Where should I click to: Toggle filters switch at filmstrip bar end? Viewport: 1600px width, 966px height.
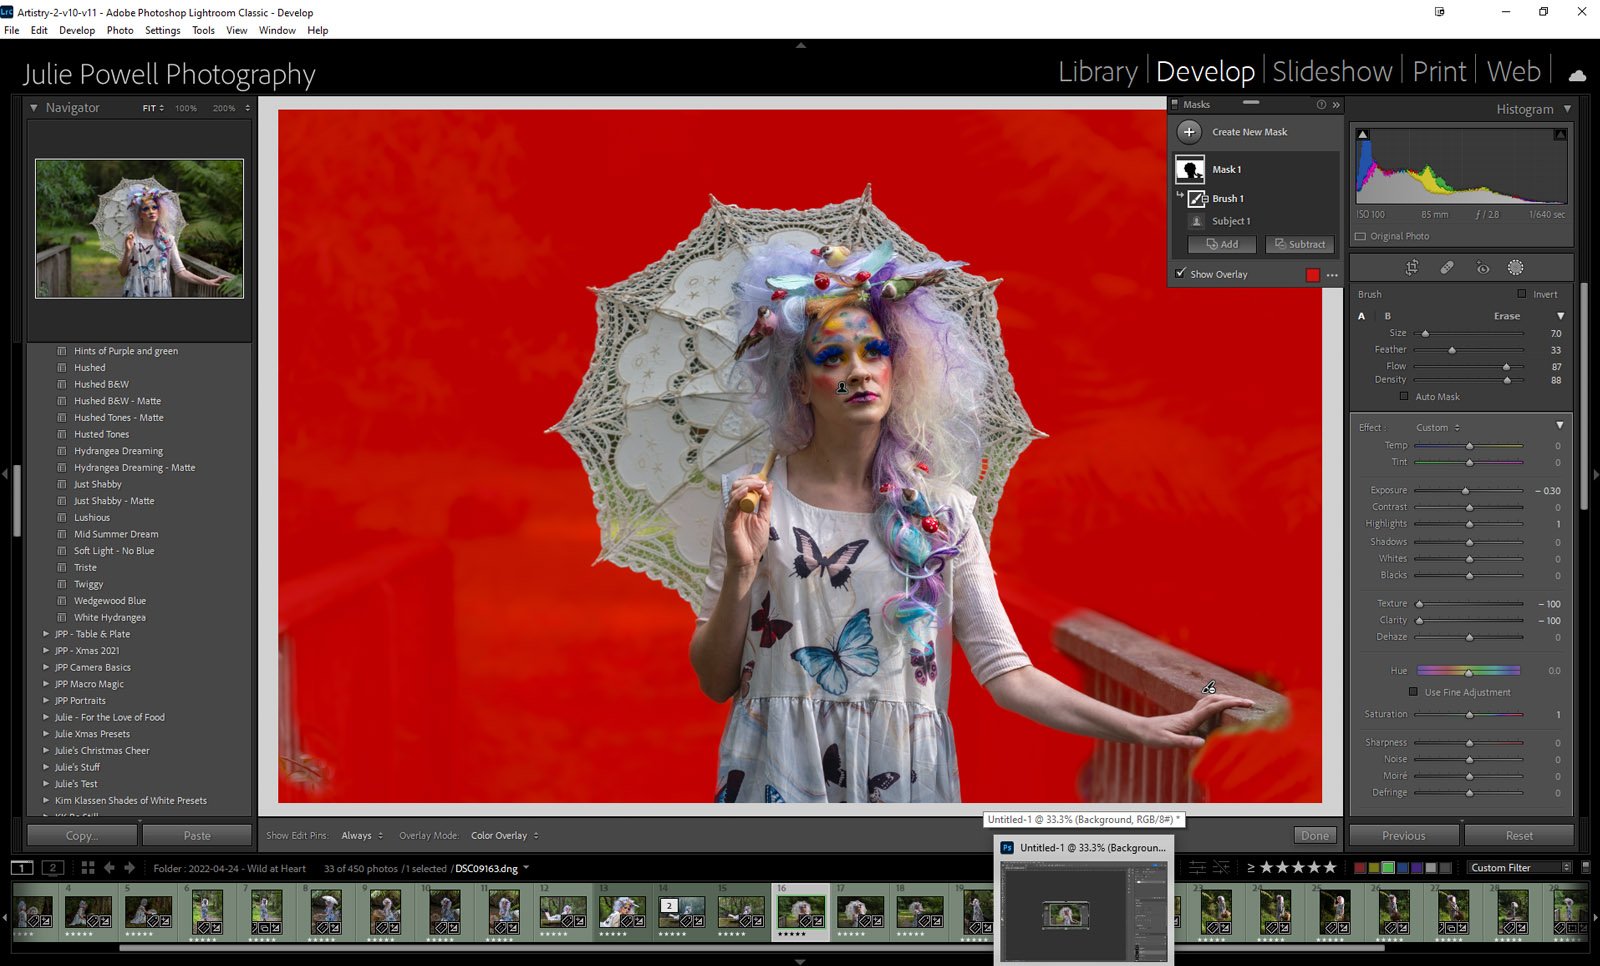click(x=1584, y=867)
